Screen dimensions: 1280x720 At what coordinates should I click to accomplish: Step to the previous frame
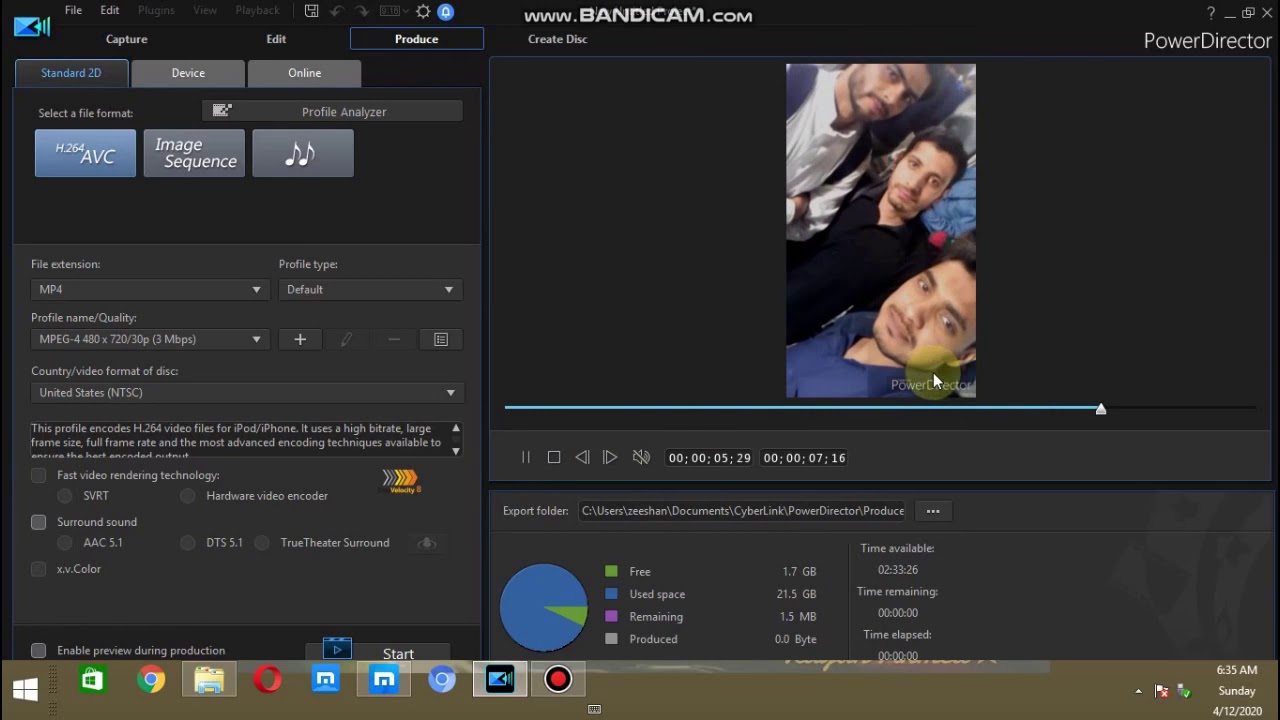coord(582,457)
